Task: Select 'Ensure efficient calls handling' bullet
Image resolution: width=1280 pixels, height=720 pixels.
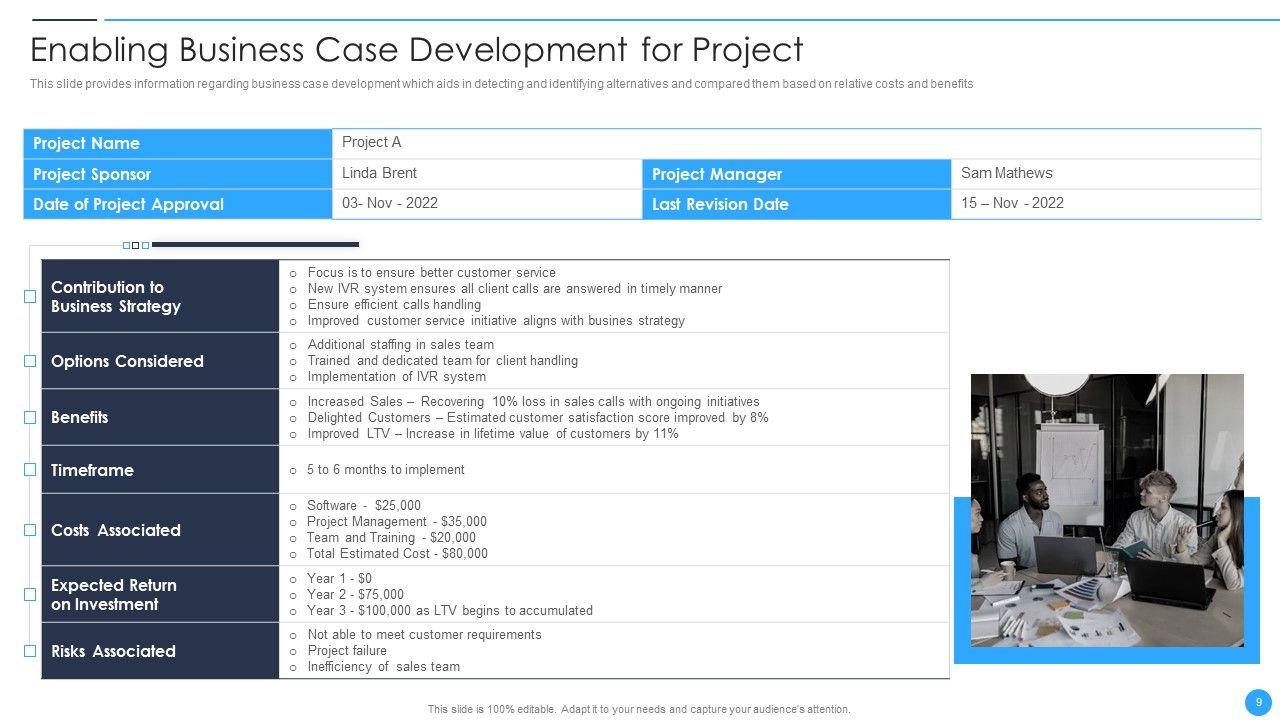Action: (x=394, y=305)
